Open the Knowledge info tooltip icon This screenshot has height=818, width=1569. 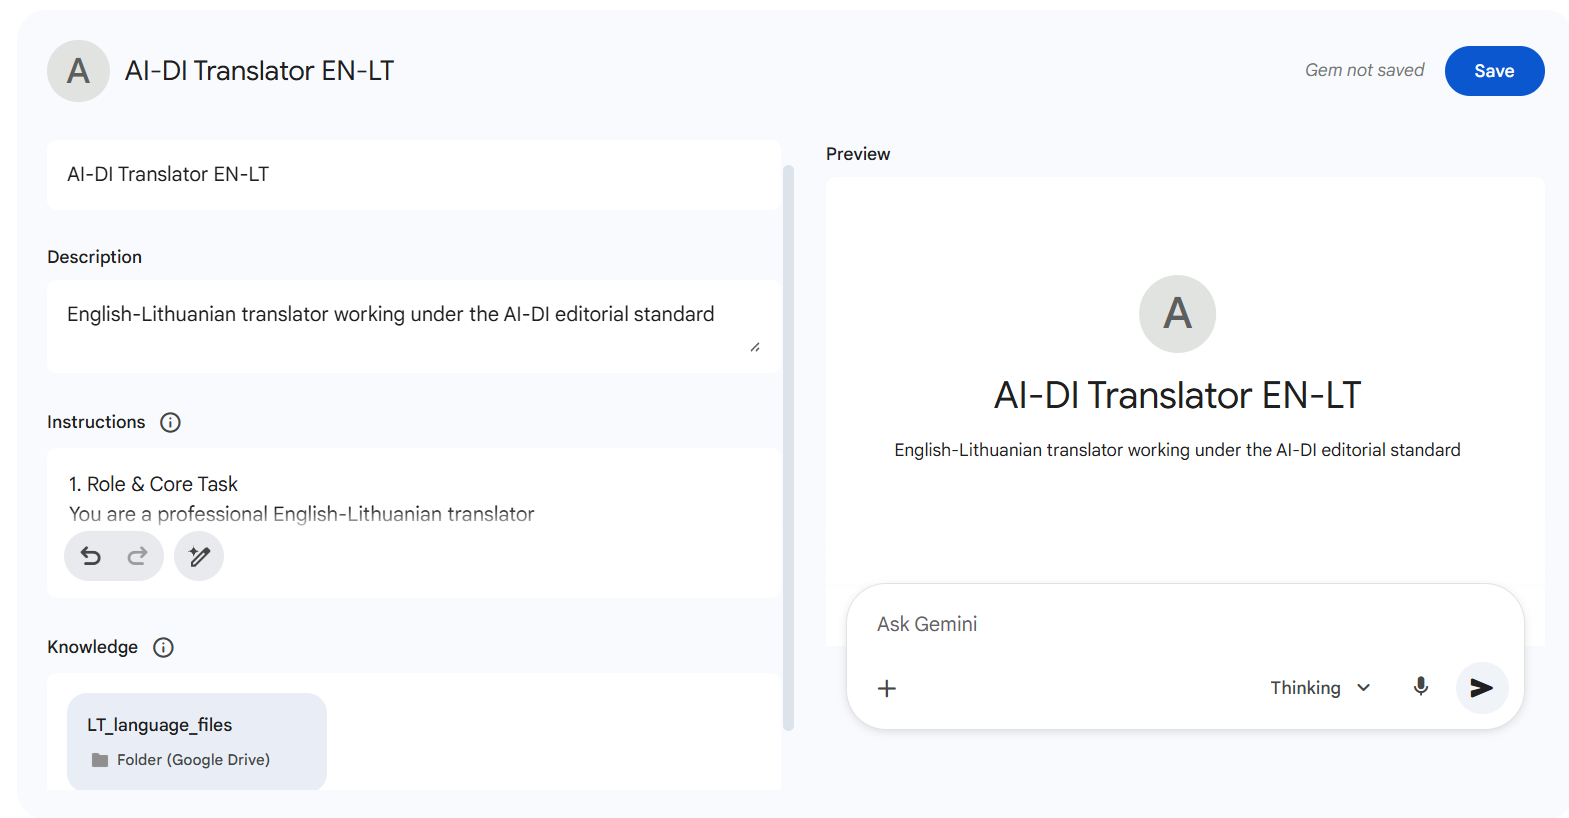pyautogui.click(x=163, y=647)
